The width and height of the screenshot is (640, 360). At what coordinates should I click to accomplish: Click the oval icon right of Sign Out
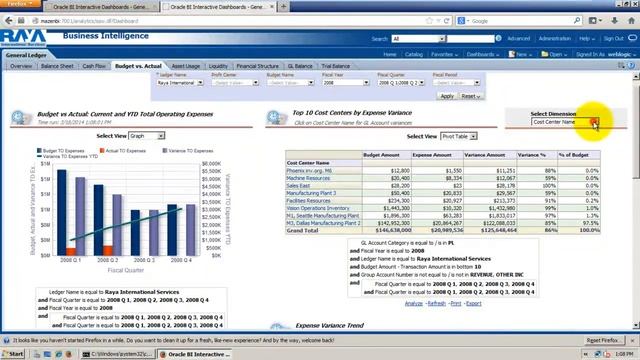click(632, 38)
